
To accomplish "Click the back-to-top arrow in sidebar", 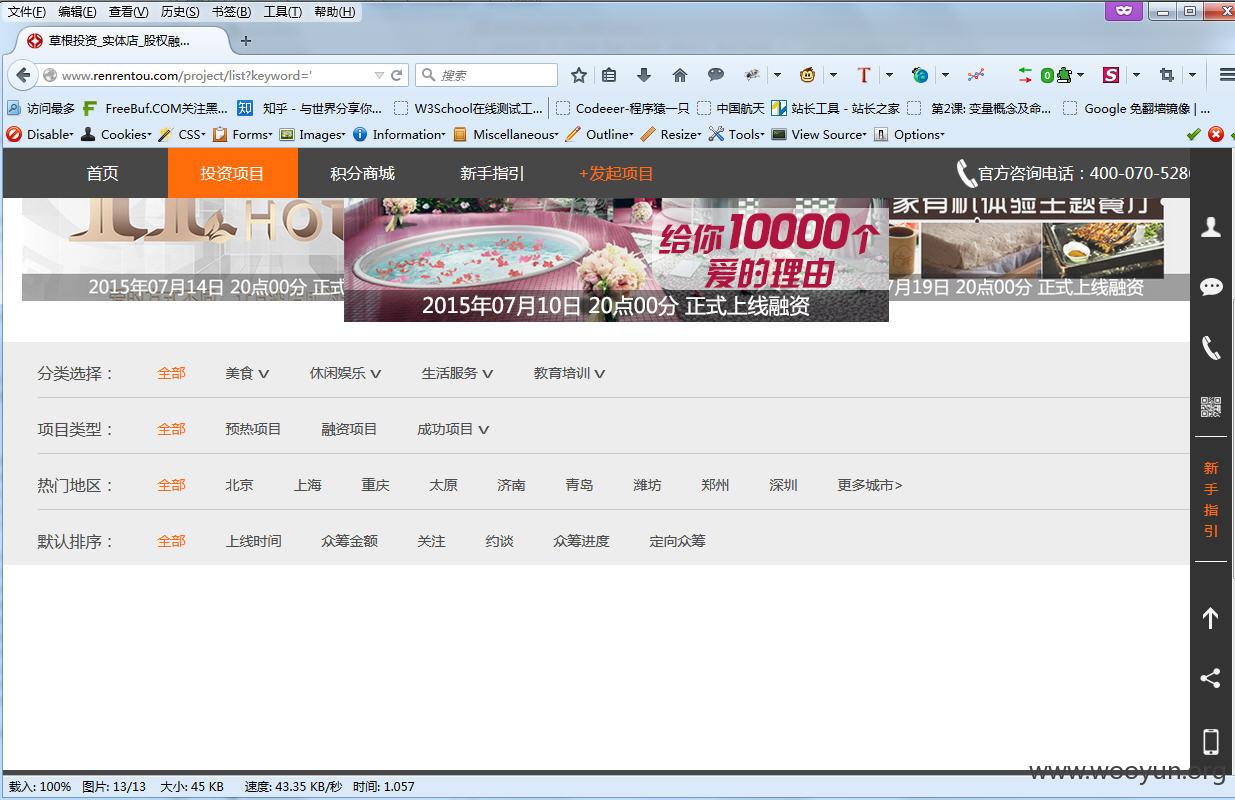I will (1211, 618).
